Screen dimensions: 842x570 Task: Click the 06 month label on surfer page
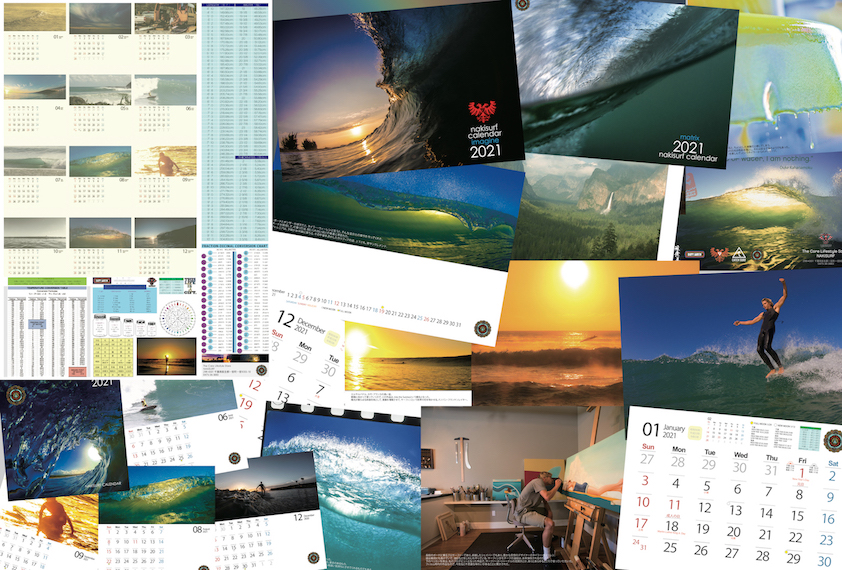pyautogui.click(x=225, y=417)
